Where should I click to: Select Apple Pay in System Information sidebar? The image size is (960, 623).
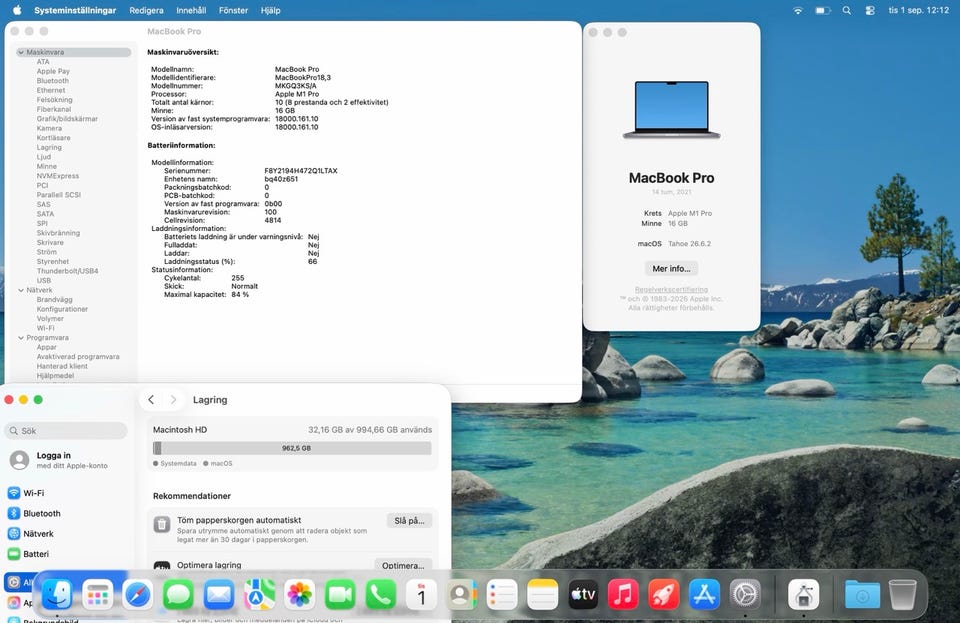click(53, 71)
